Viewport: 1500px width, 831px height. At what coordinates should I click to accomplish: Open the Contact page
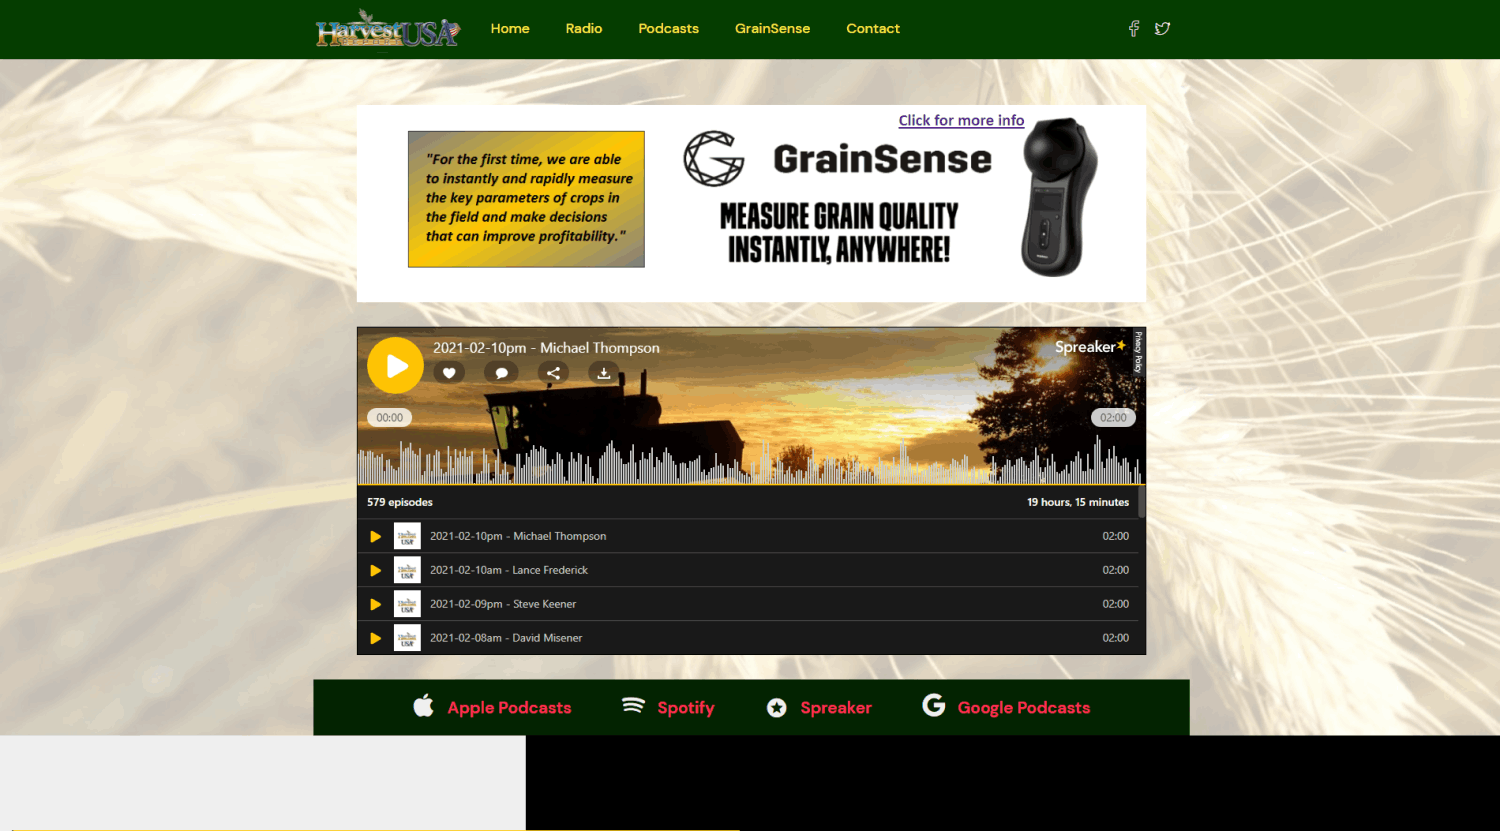pos(873,29)
